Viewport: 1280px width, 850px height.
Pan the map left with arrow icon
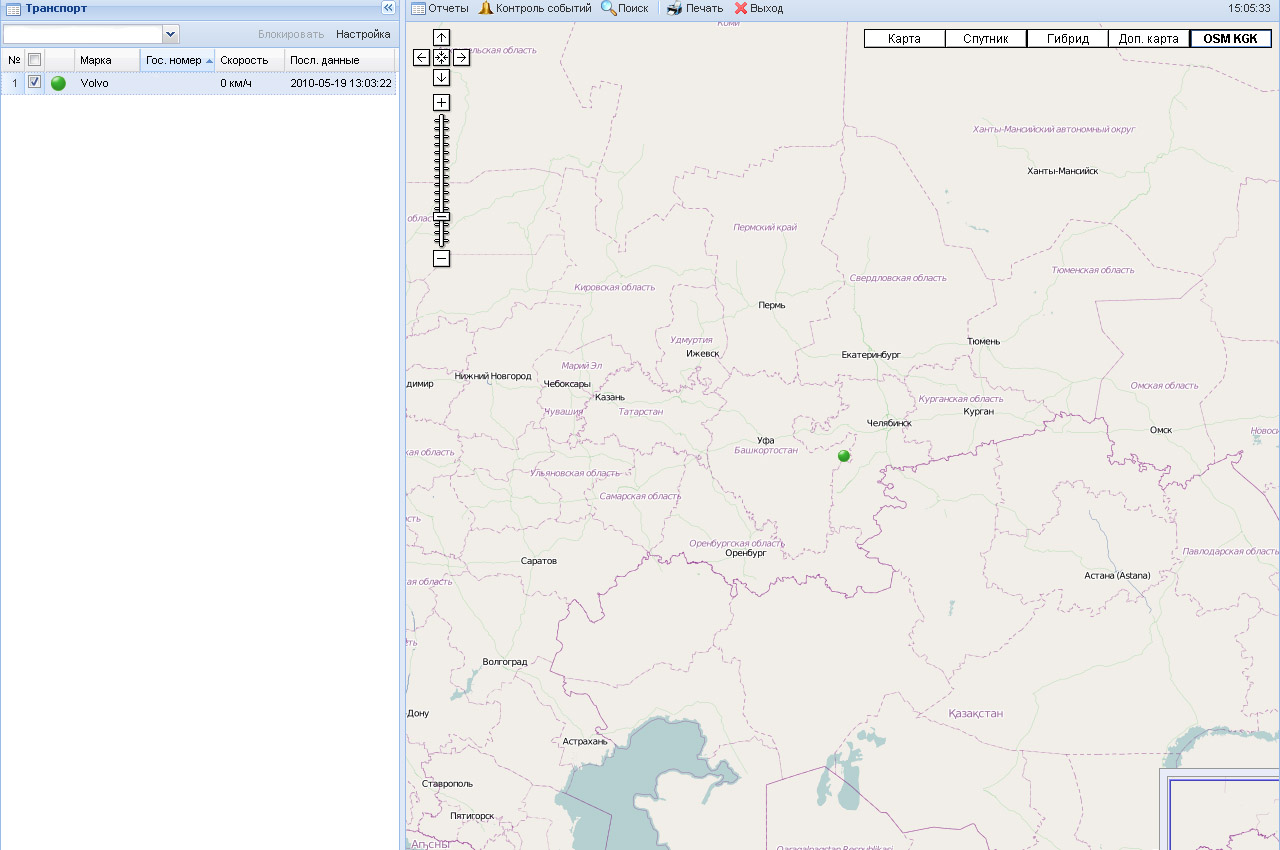[422, 58]
